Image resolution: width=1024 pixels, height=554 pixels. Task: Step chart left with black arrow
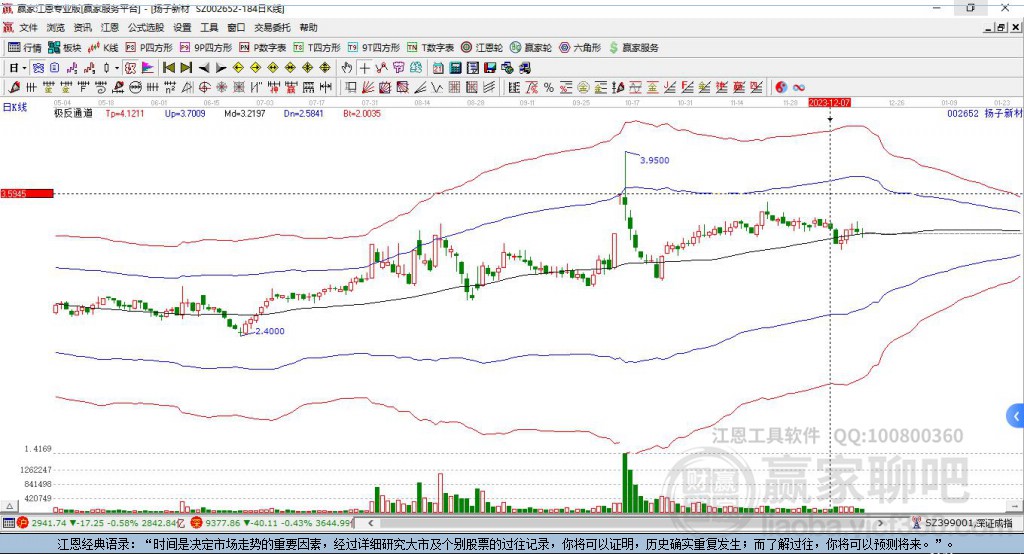(204, 68)
